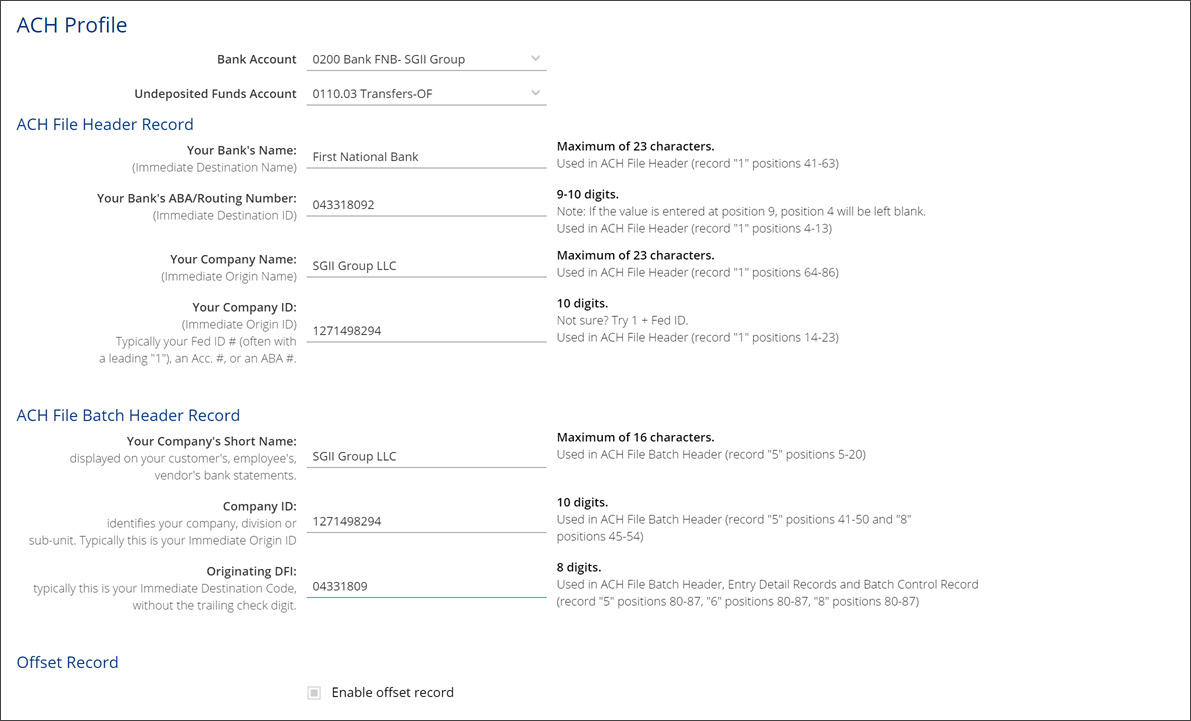Click 'record "1" positions 4-13' hint text
Image resolution: width=1191 pixels, height=721 pixels.
pos(762,228)
